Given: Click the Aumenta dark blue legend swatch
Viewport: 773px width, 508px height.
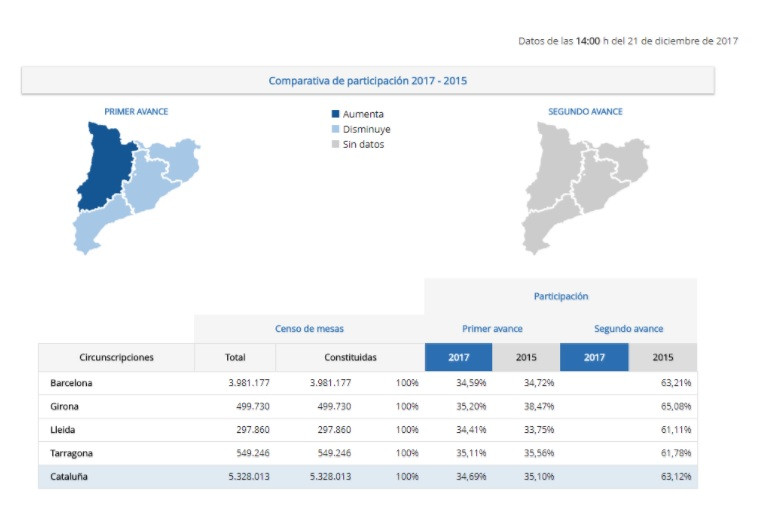Looking at the screenshot, I should point(335,114).
